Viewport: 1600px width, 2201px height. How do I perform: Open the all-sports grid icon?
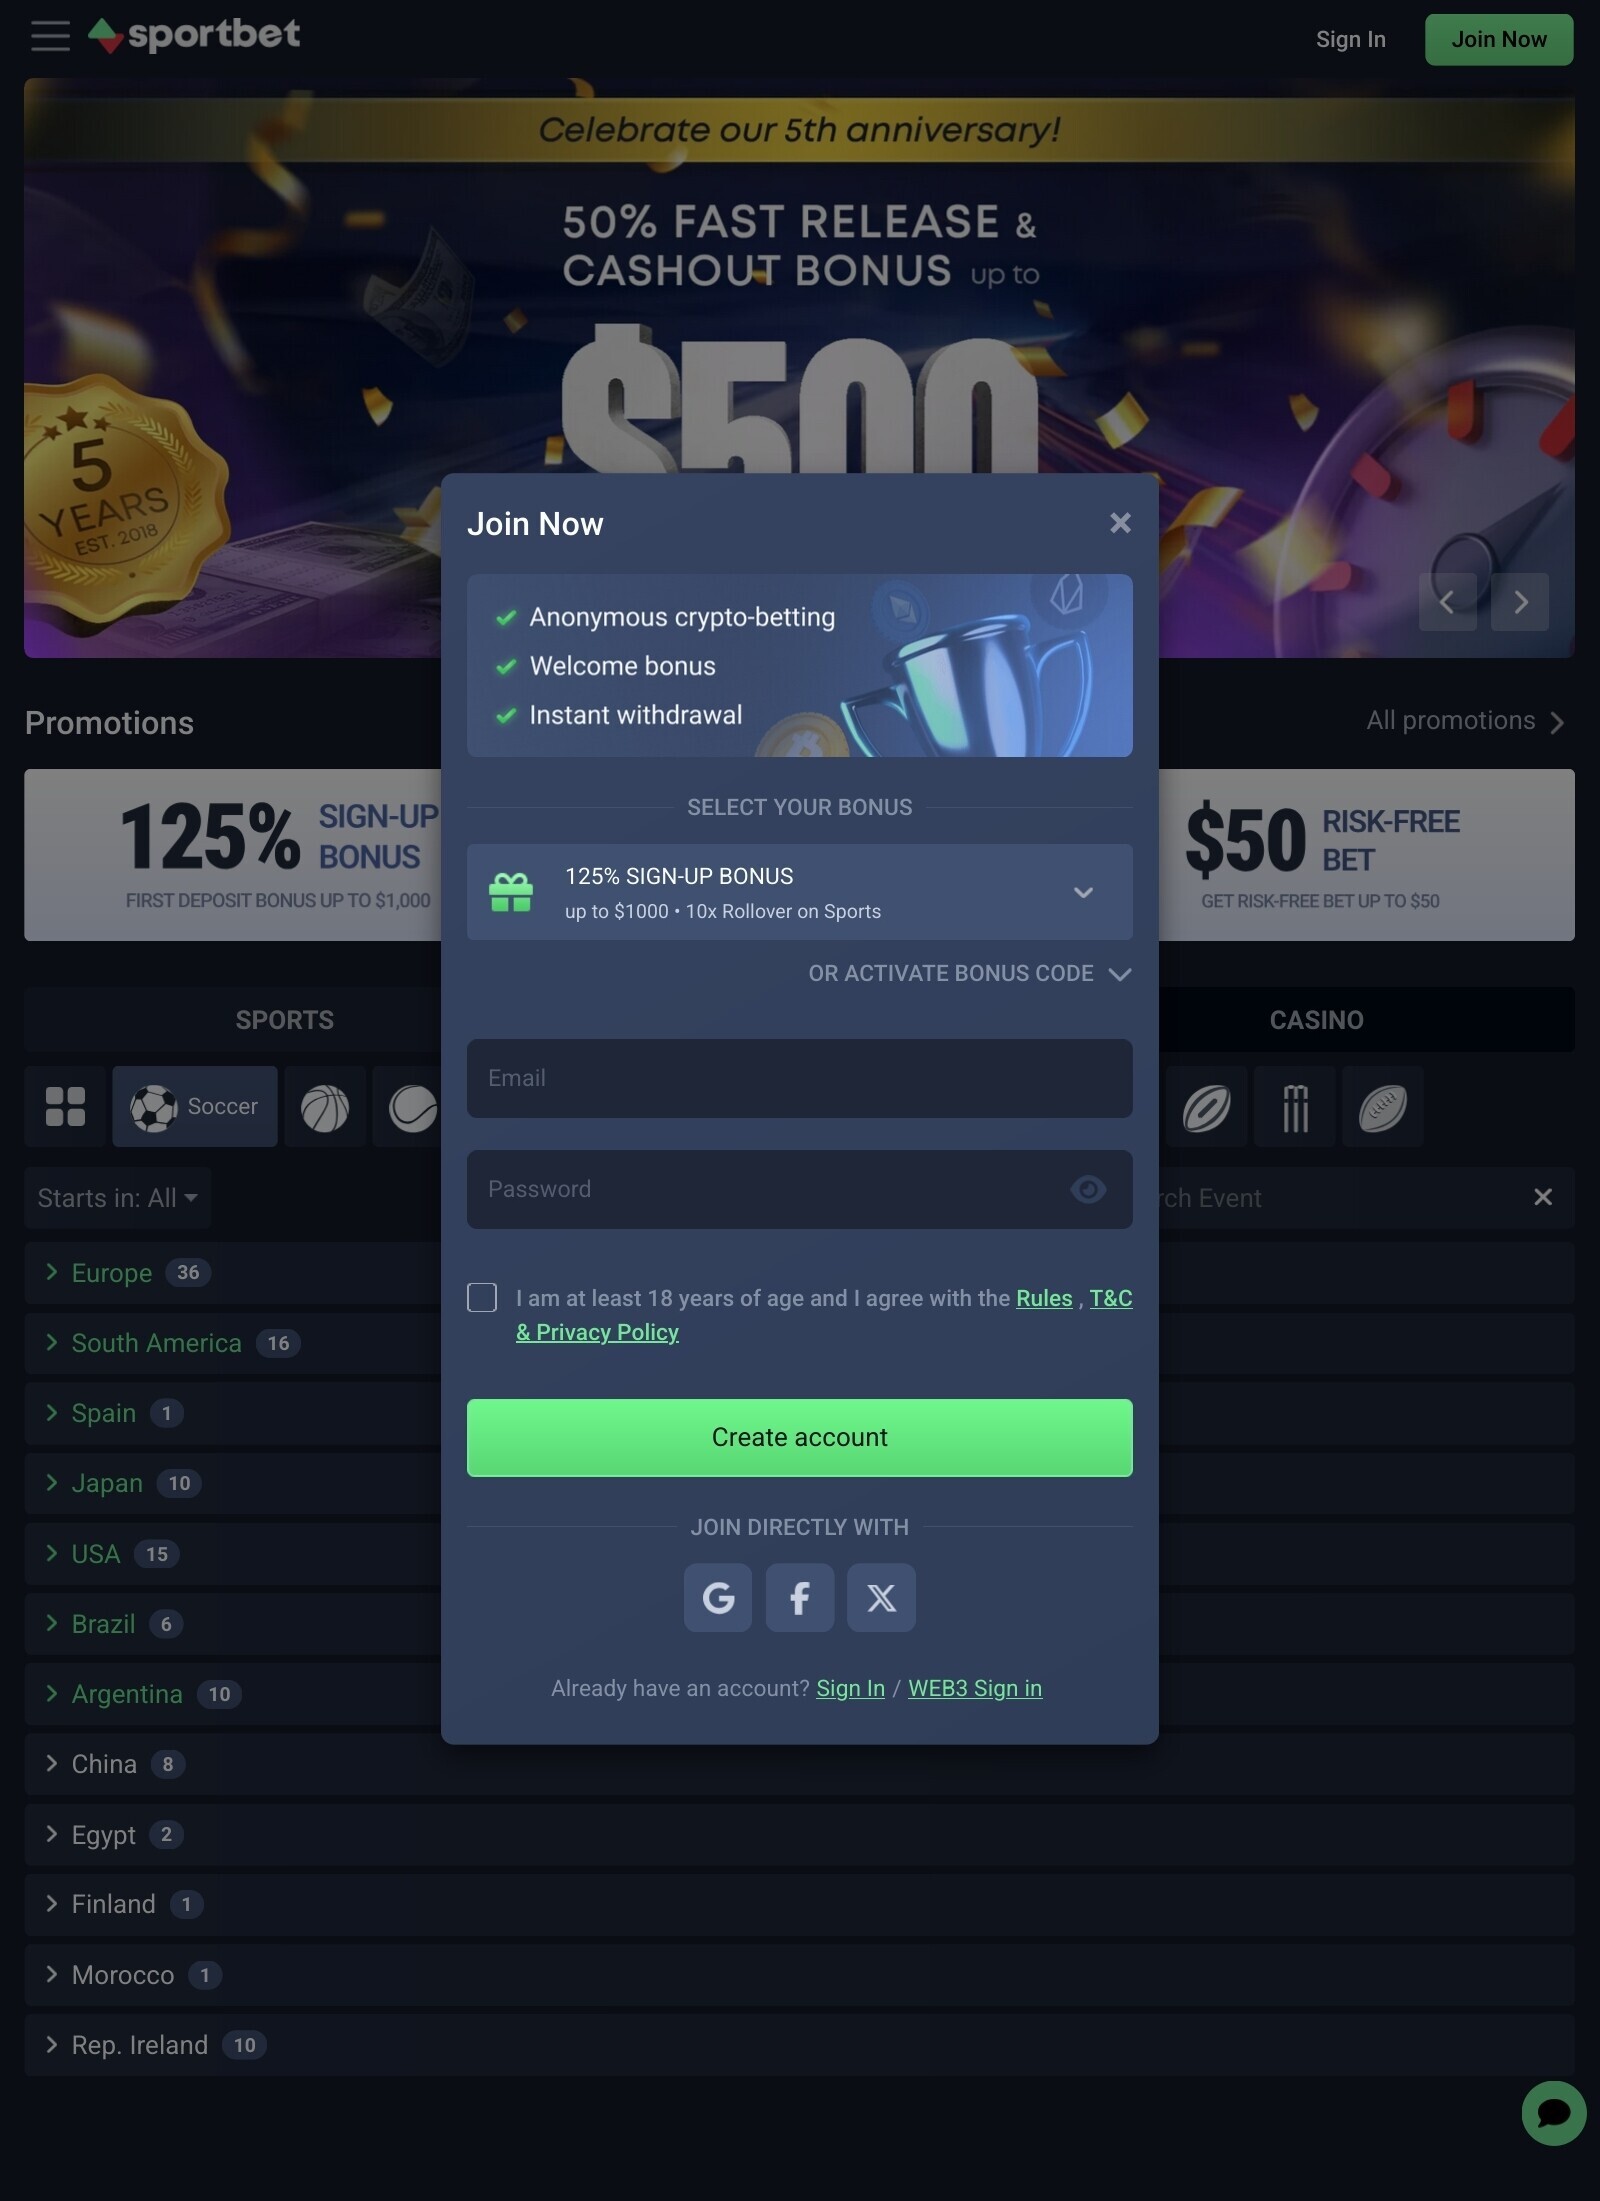tap(65, 1106)
